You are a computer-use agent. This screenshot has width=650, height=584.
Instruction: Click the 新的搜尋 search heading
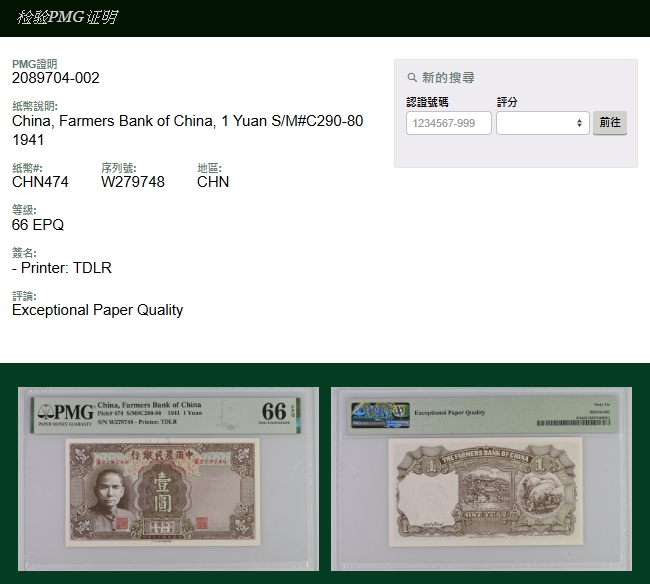(448, 78)
